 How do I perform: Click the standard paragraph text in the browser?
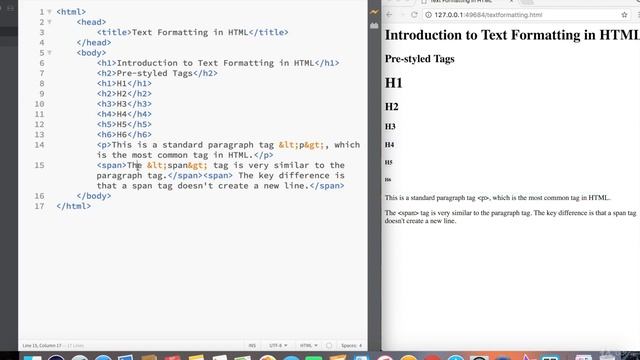click(498, 198)
